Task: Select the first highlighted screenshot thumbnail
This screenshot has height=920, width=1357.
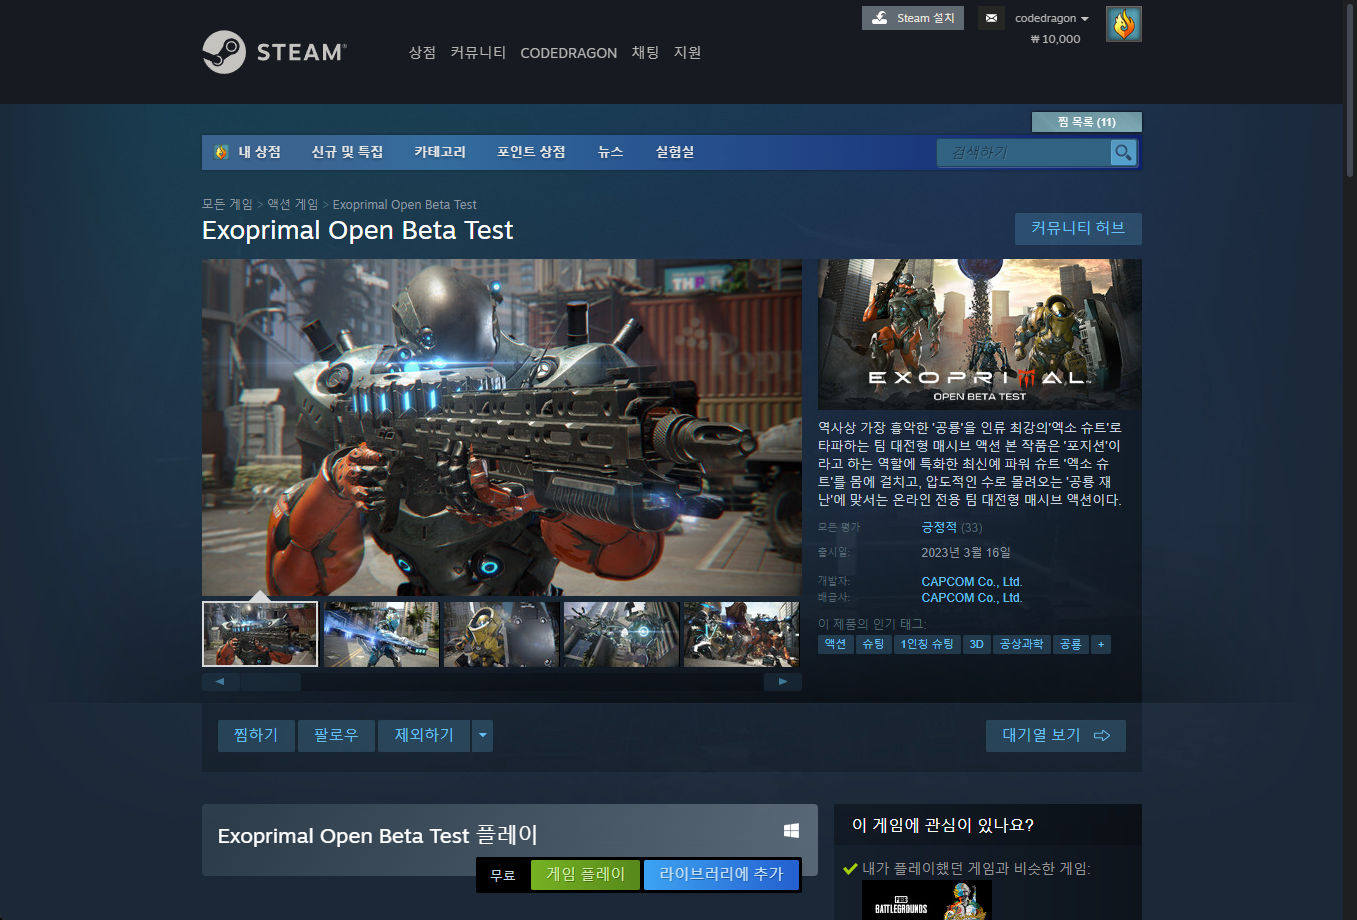Action: (260, 634)
